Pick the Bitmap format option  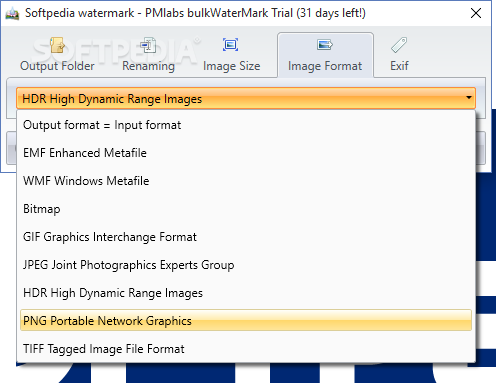point(246,209)
